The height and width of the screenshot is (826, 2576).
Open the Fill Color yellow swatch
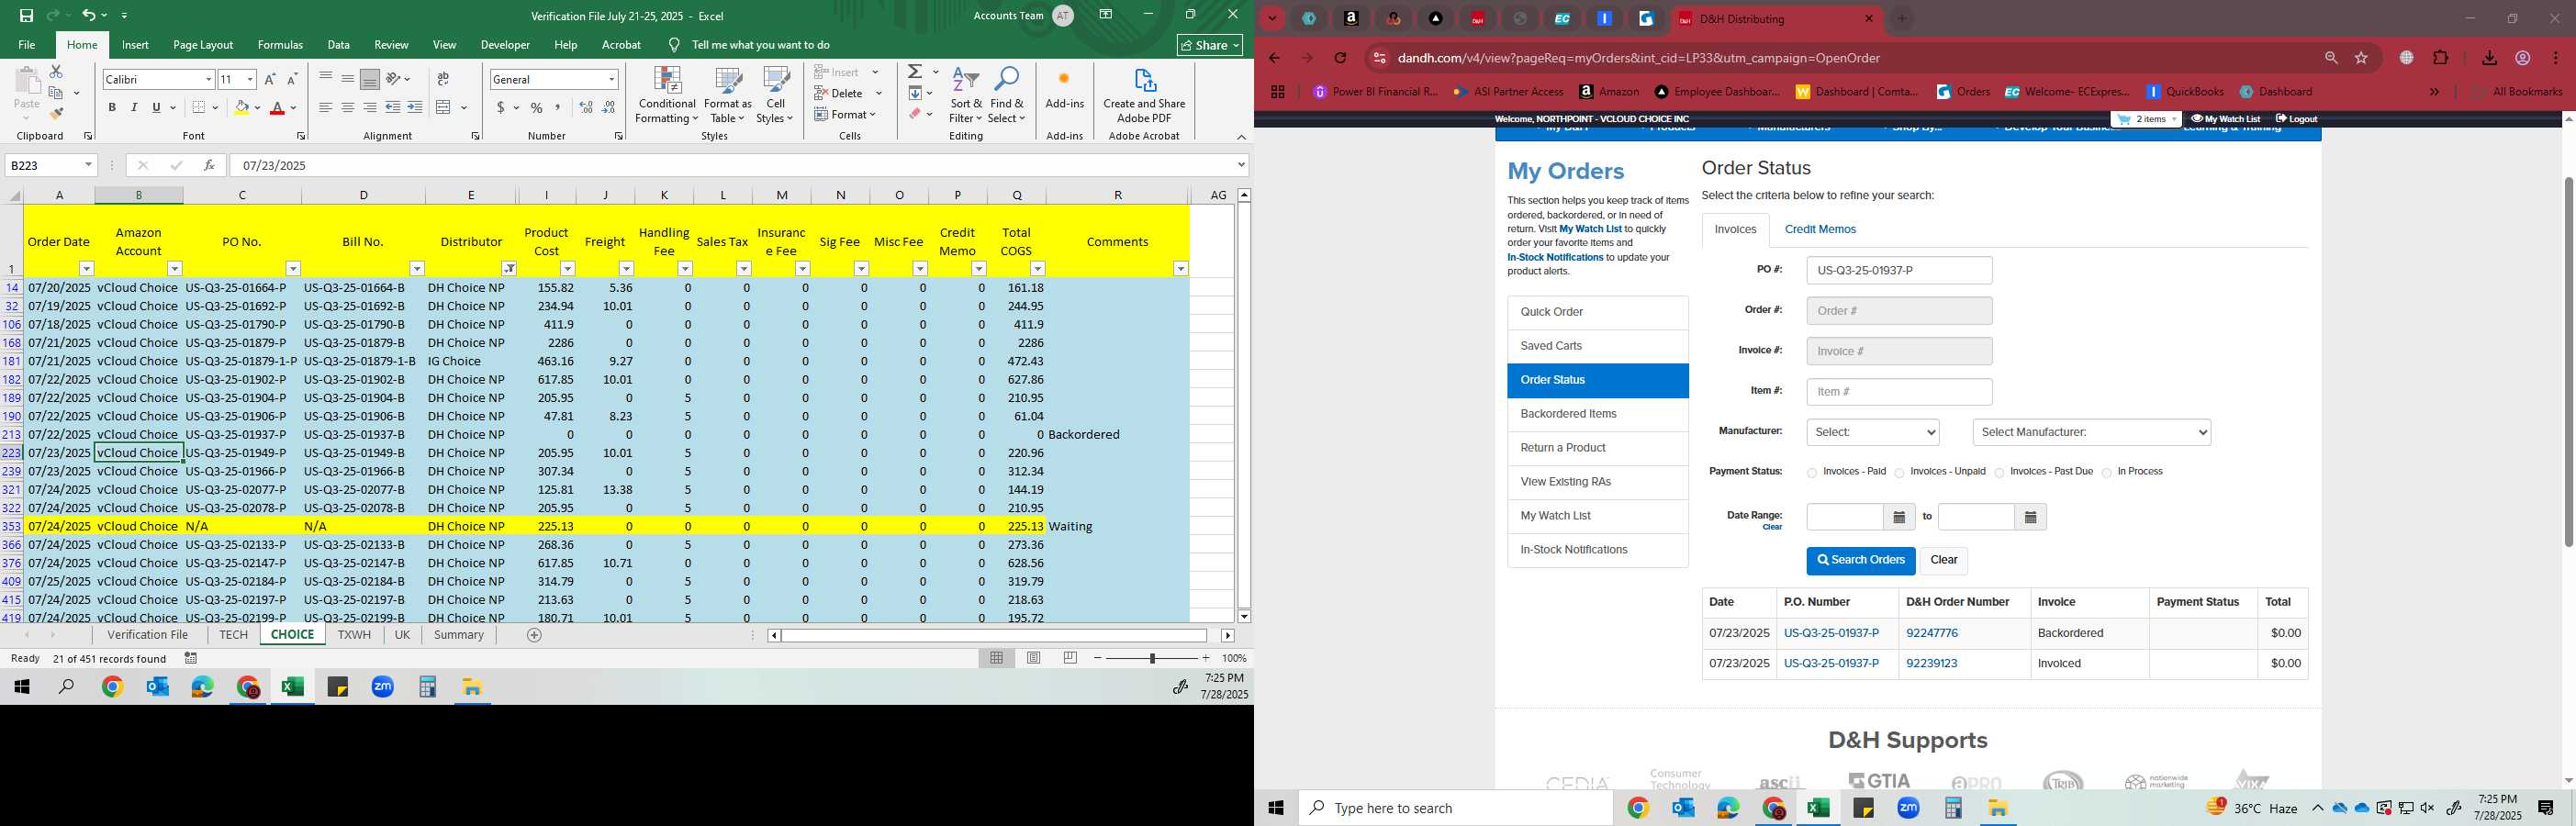241,108
